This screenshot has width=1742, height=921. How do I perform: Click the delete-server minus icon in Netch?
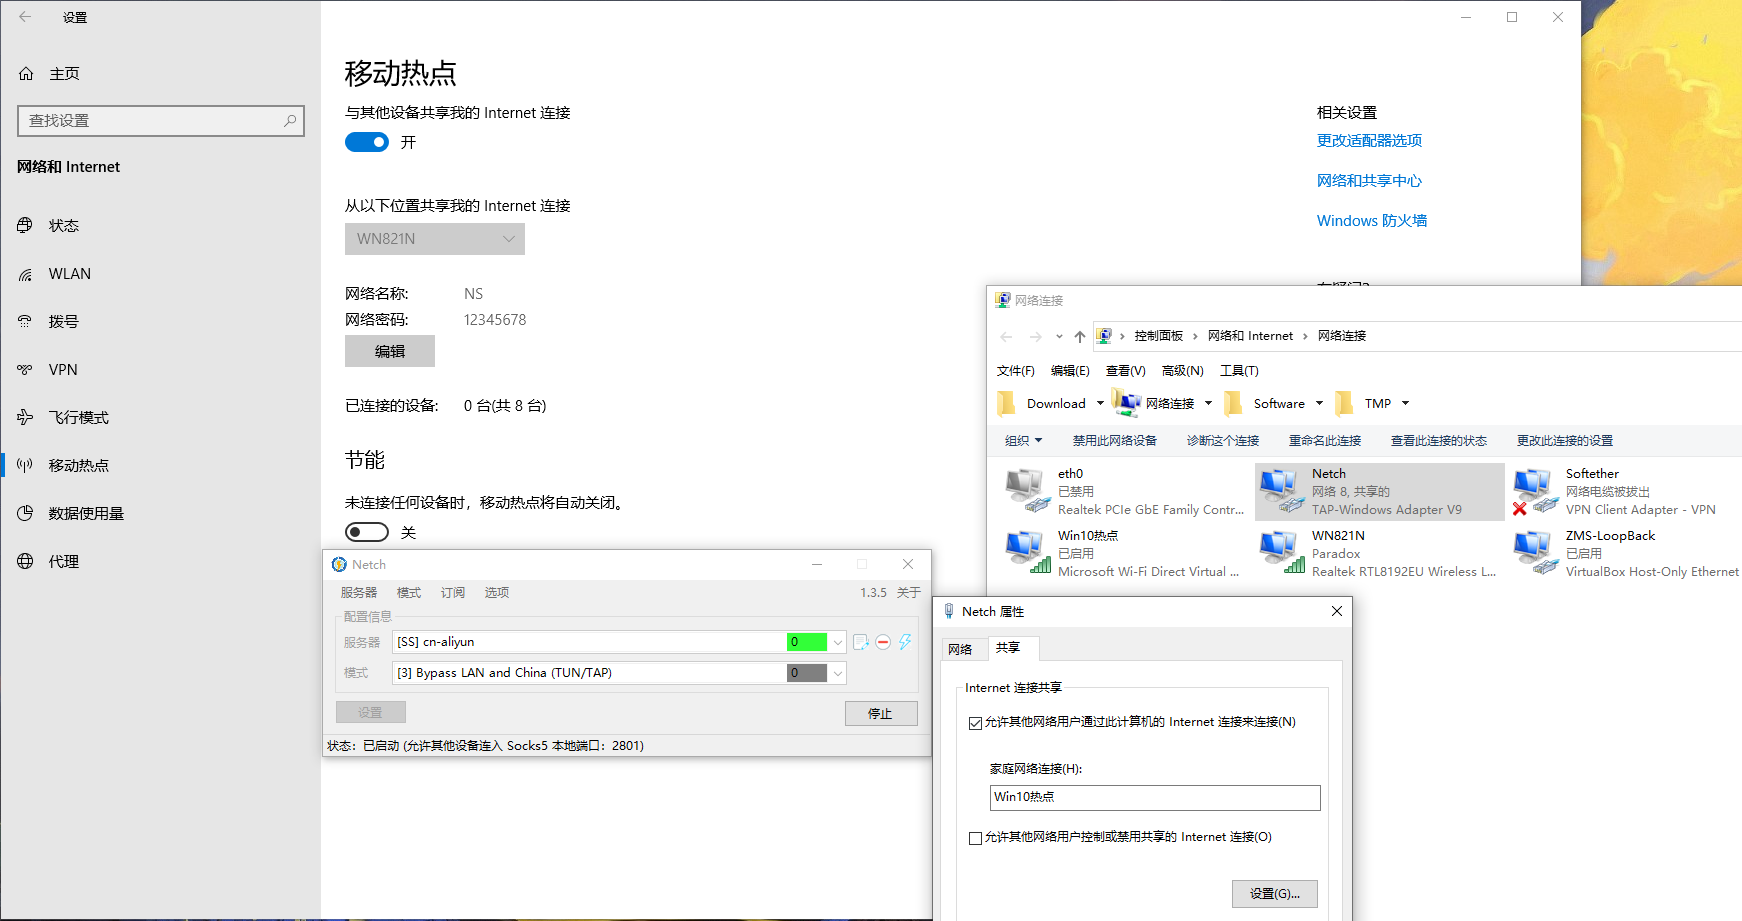click(x=883, y=642)
